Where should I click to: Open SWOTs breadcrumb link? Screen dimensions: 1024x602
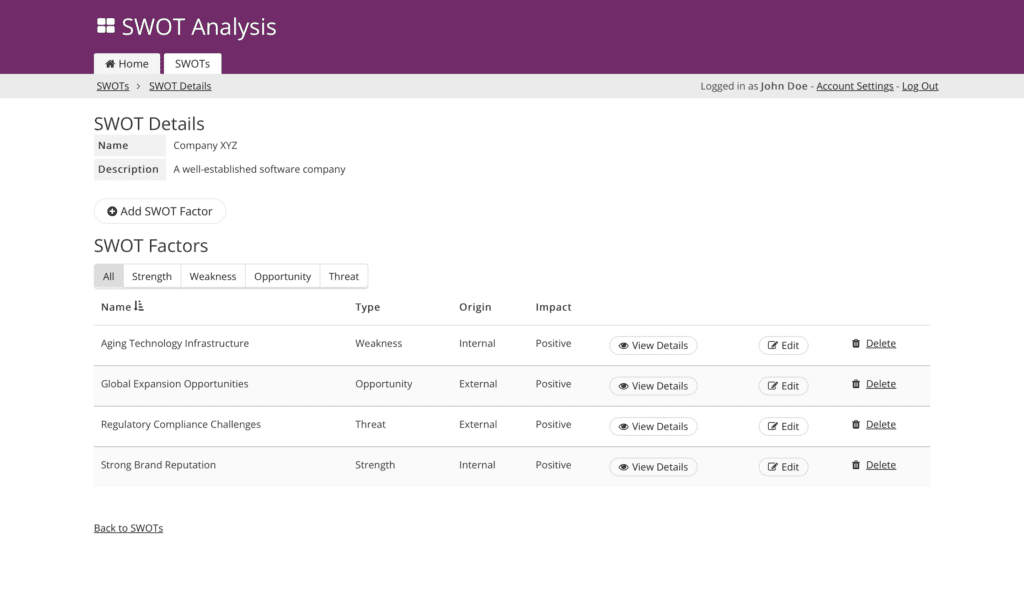click(x=113, y=86)
